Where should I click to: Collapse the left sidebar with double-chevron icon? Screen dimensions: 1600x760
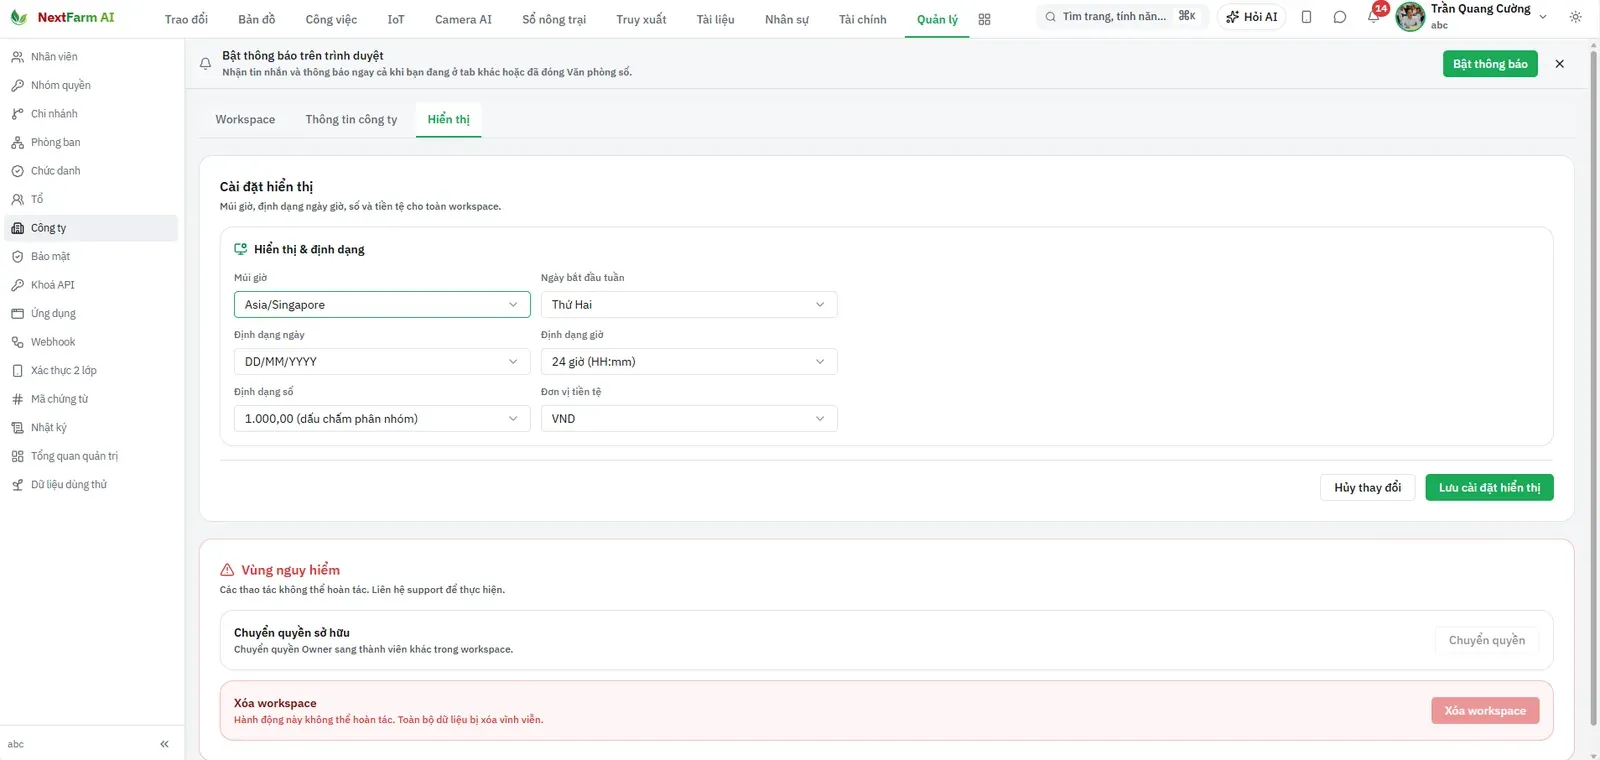[x=164, y=744]
